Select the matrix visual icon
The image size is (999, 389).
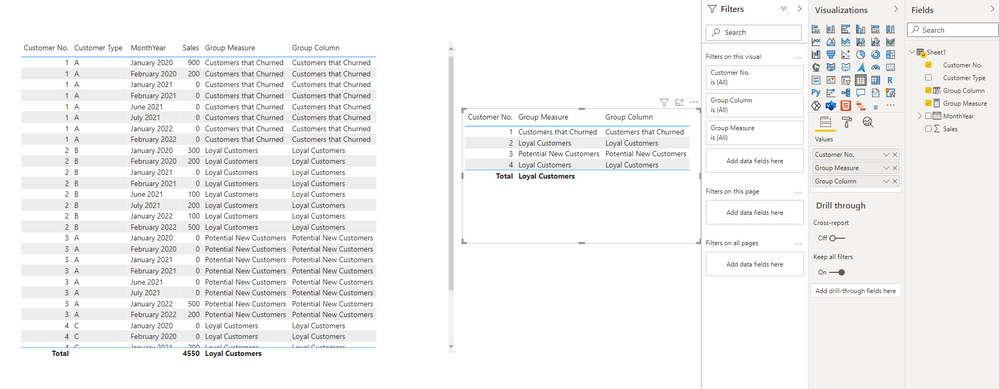point(875,80)
